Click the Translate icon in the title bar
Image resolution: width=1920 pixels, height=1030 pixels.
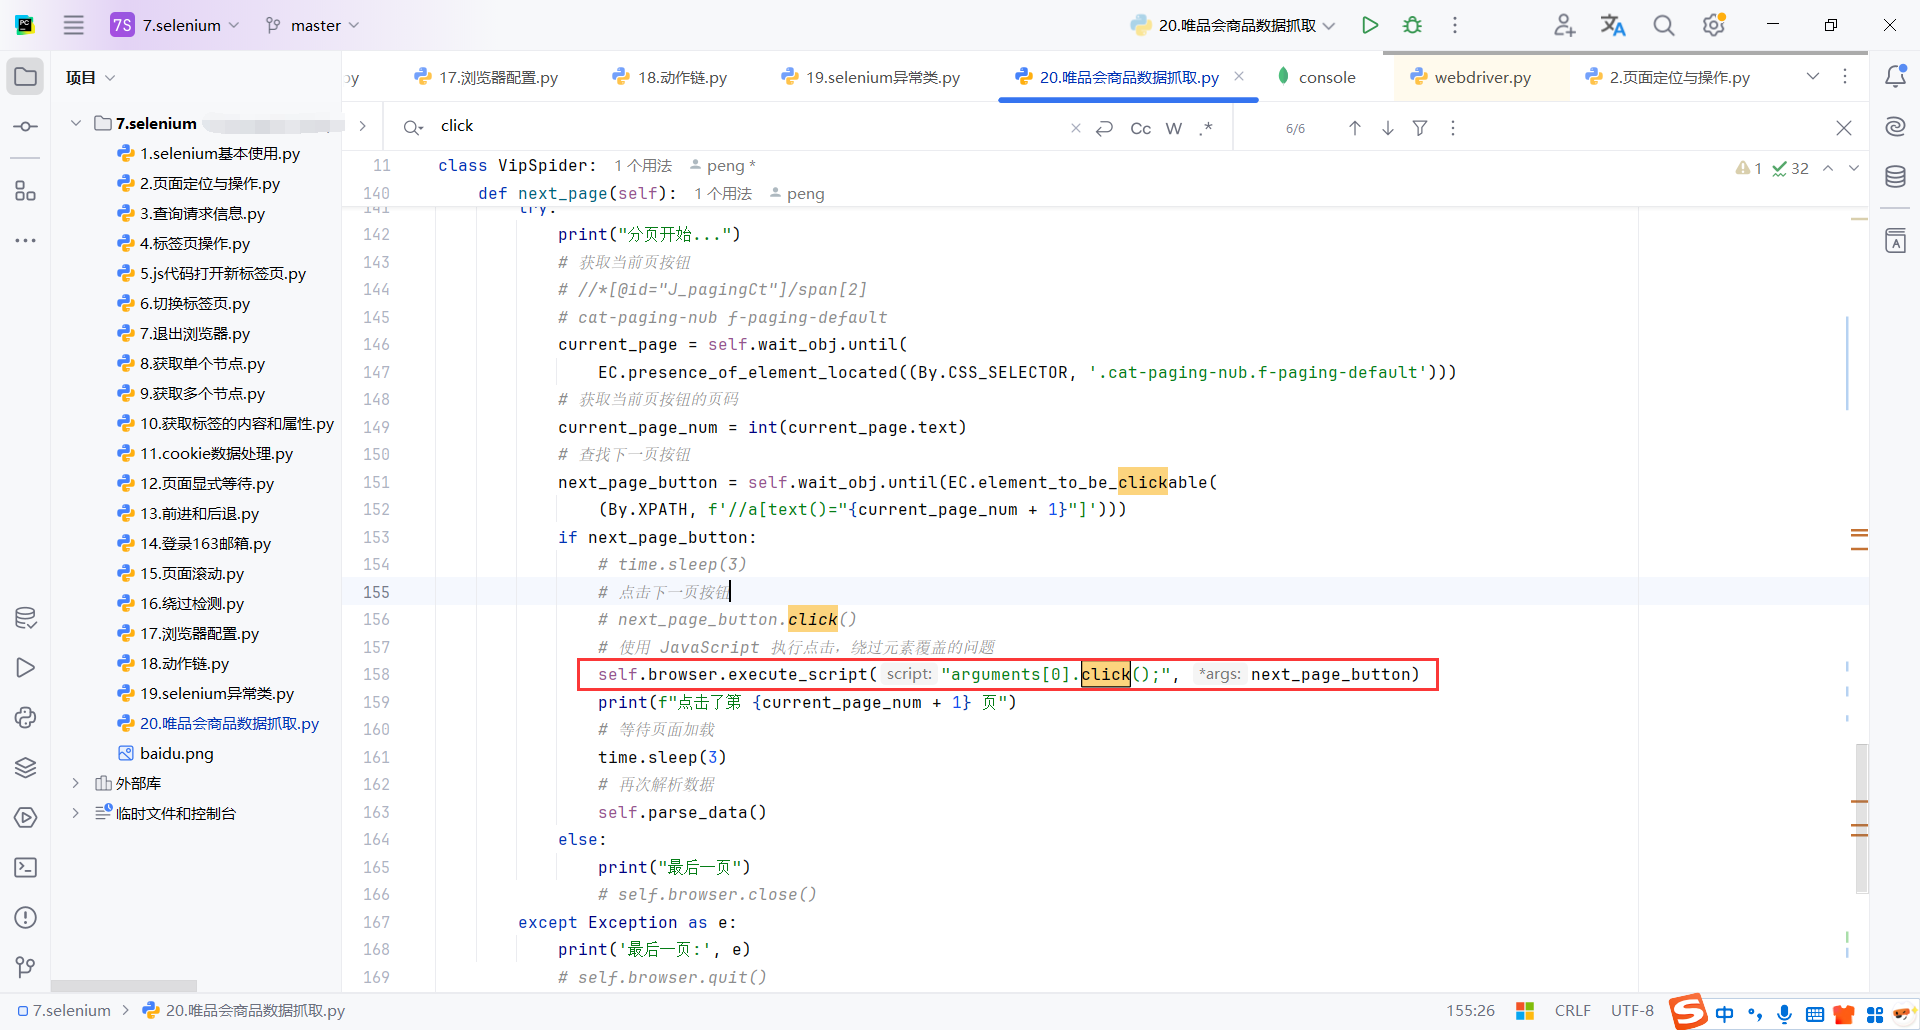1613,25
